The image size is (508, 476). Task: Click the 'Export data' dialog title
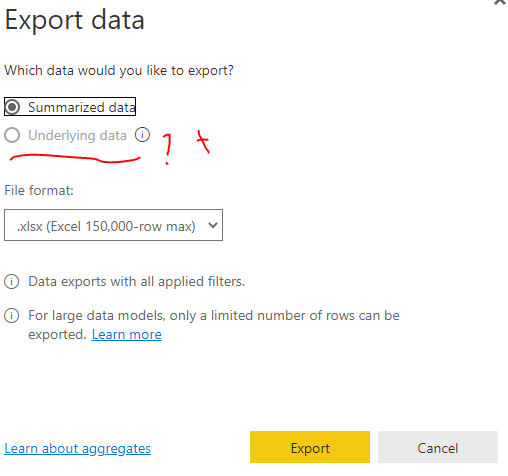(x=75, y=20)
